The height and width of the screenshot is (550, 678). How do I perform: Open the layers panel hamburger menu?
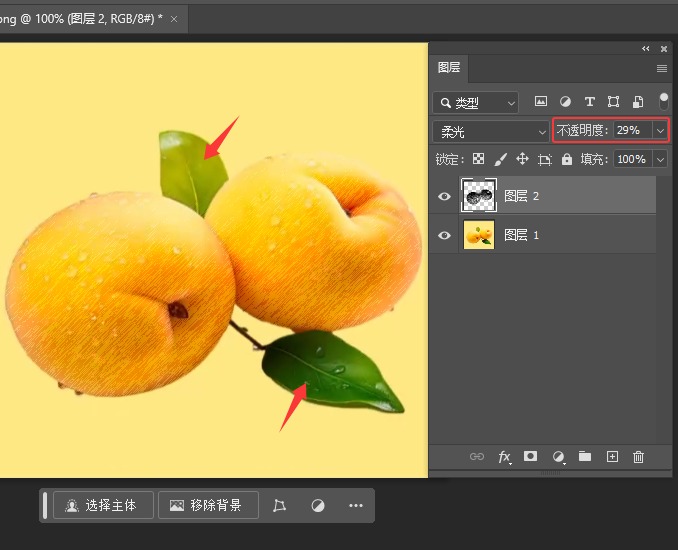point(661,68)
